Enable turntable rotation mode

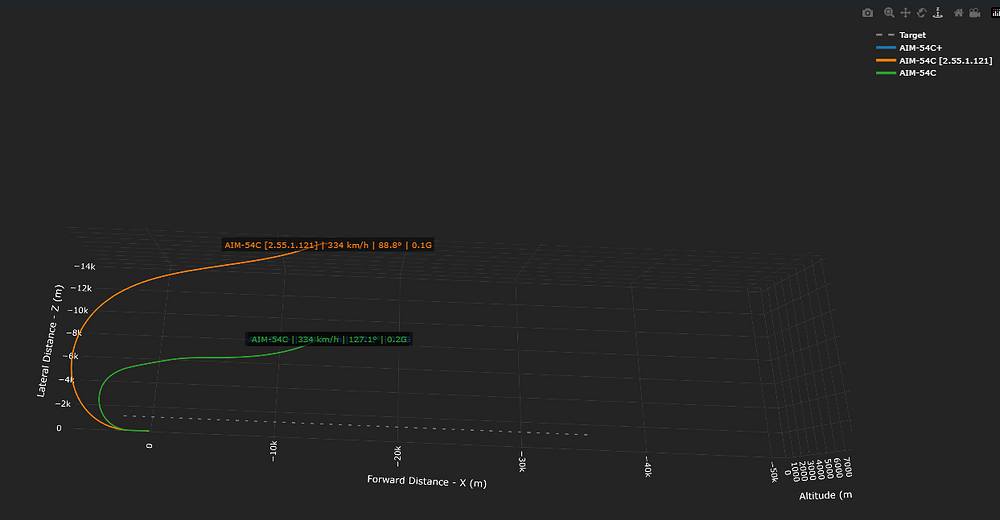click(938, 13)
